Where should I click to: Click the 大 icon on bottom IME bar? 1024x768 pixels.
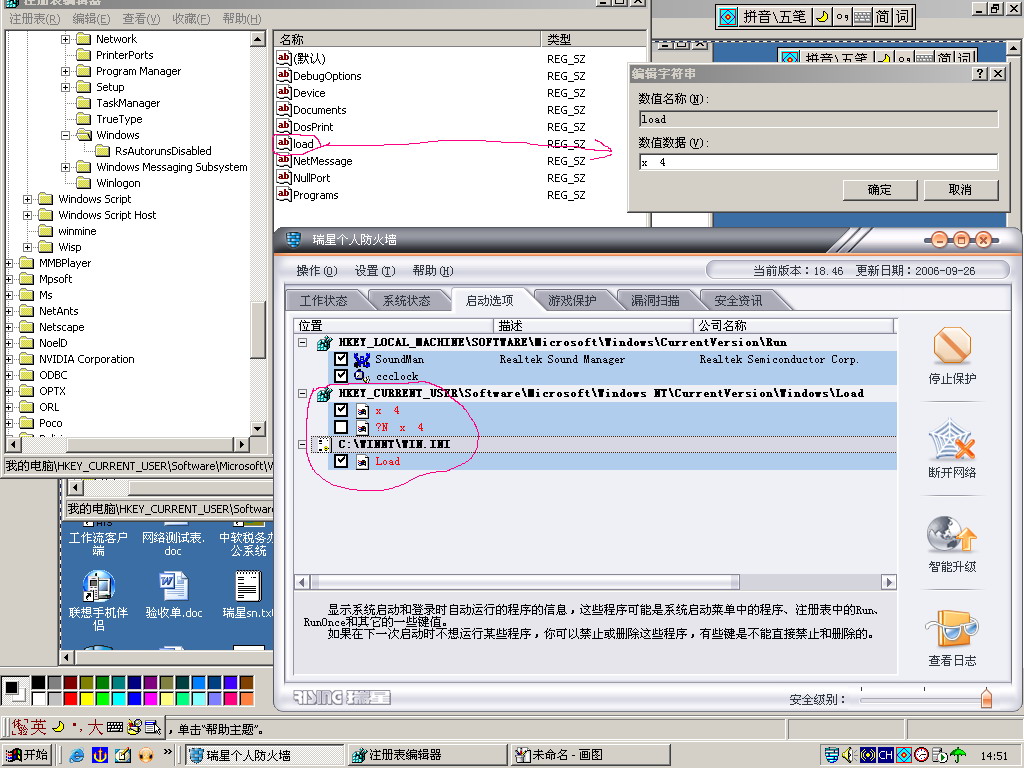95,727
